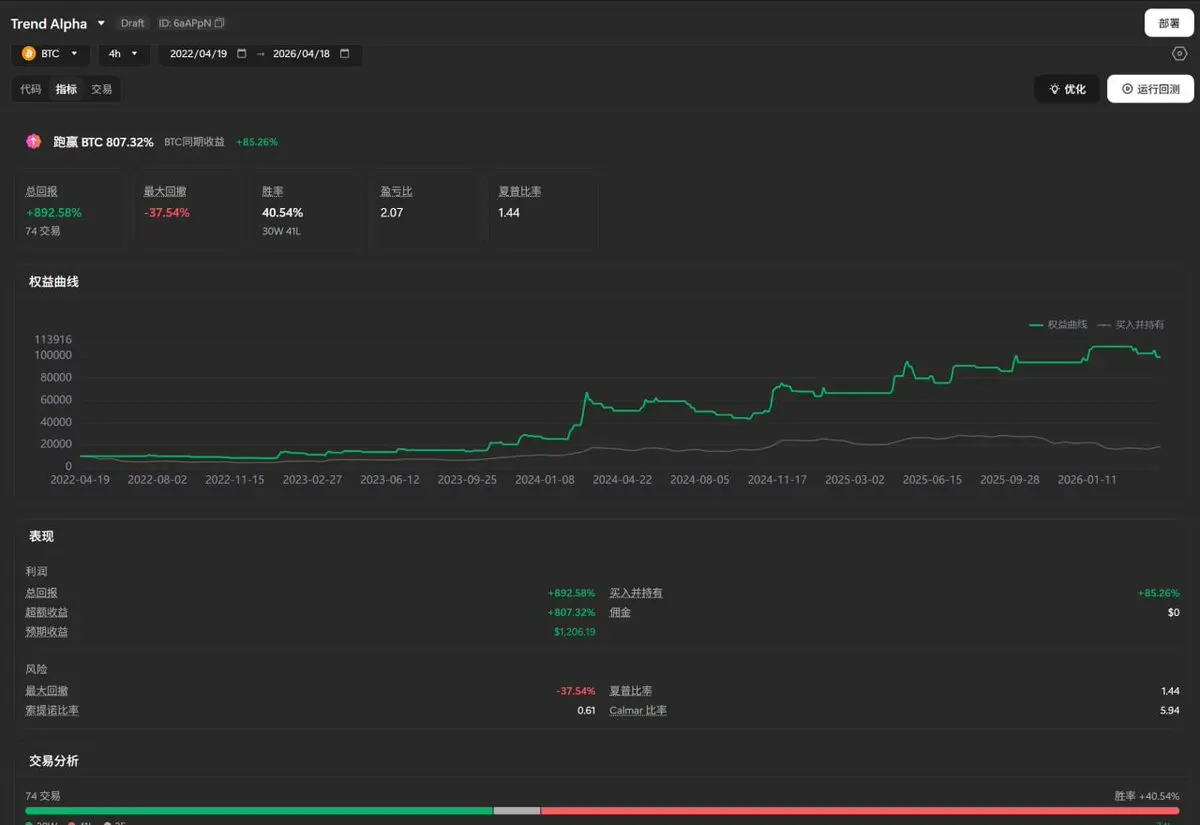The image size is (1200, 825).
Task: Copy the strategy ID 6aAPpN
Action: (220, 23)
